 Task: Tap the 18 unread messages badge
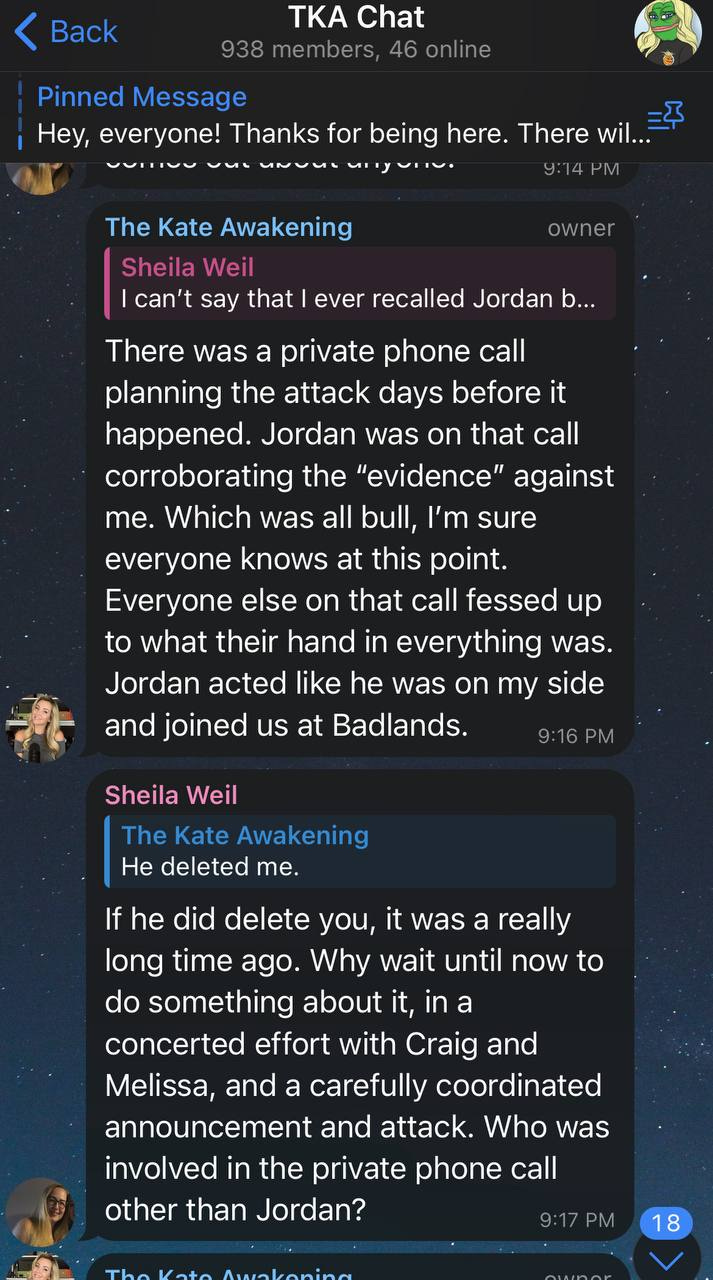click(x=666, y=1222)
